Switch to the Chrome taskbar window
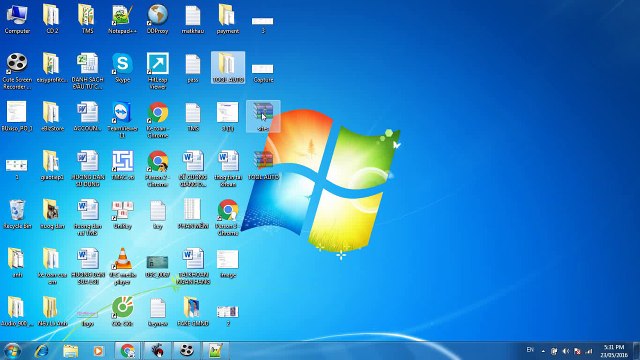This screenshot has height=360, width=640. pos(127,351)
